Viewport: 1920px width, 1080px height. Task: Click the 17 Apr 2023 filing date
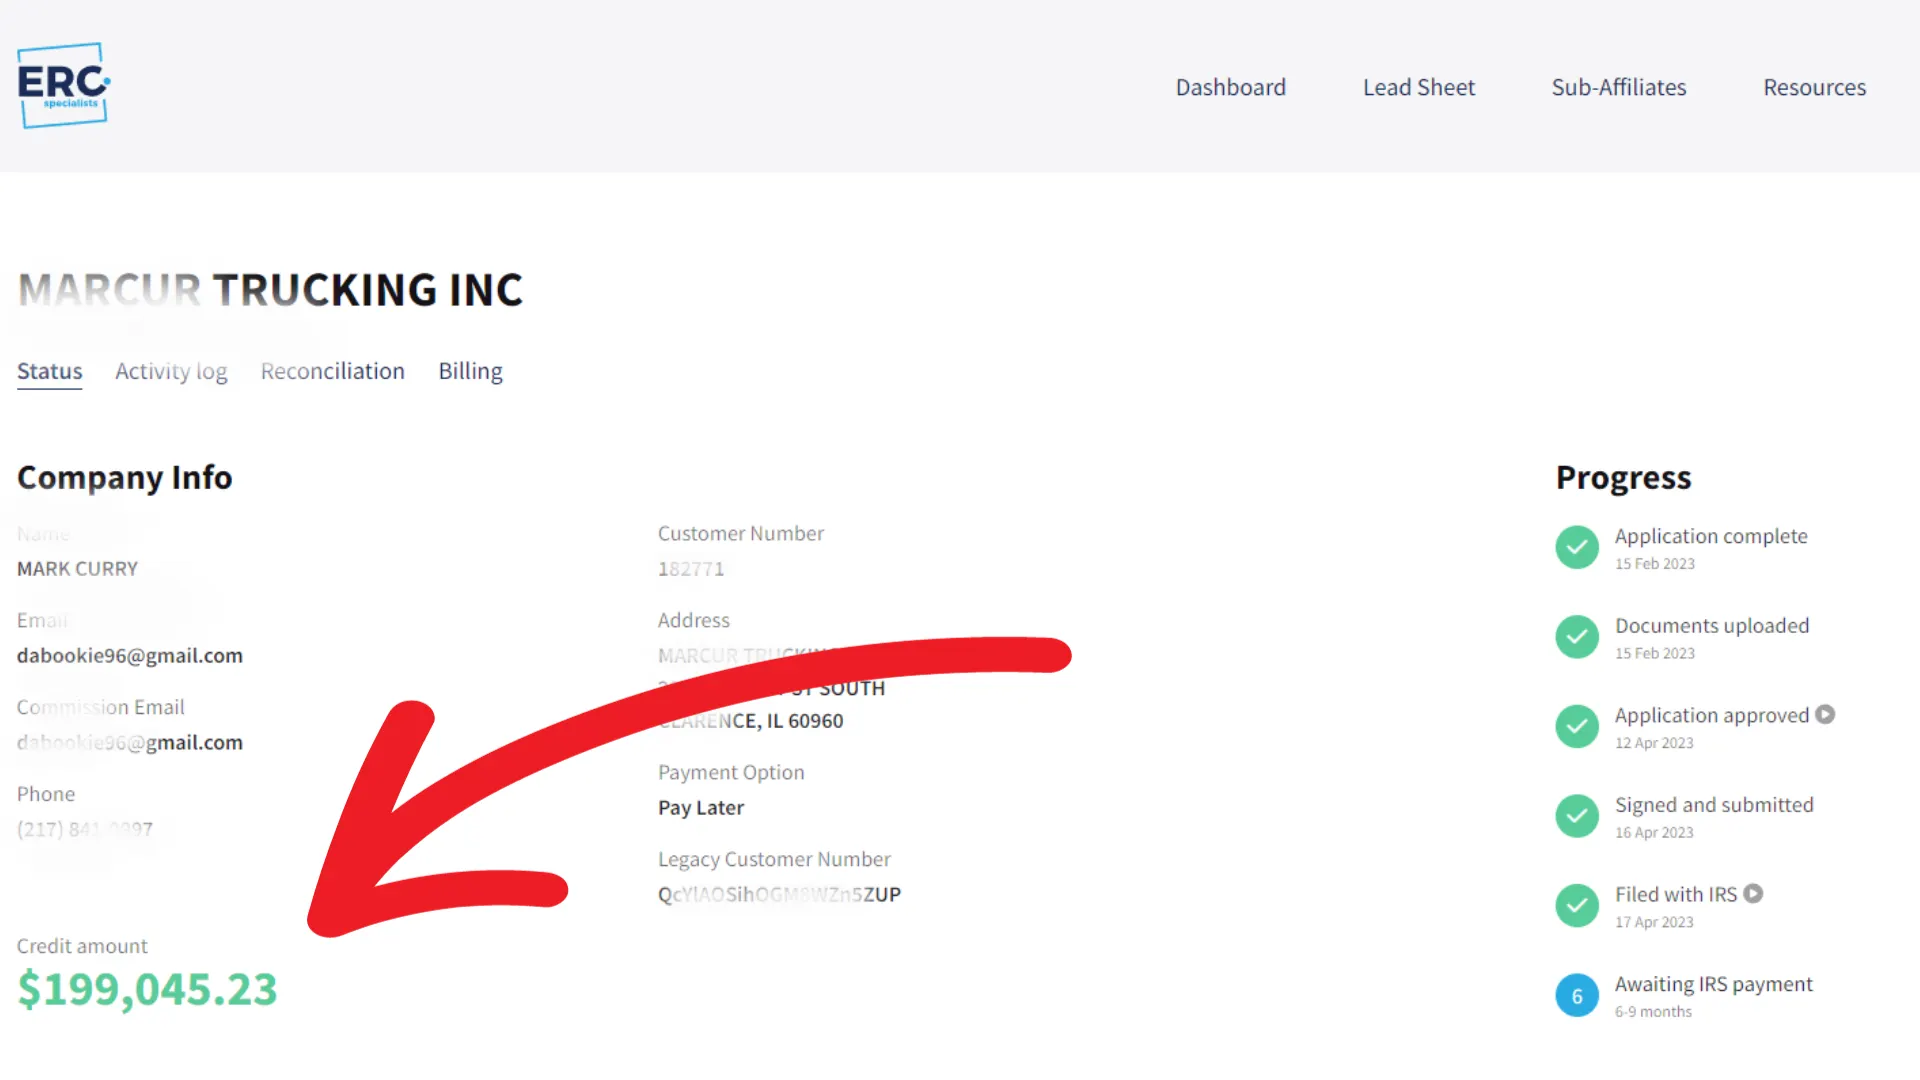(1654, 922)
